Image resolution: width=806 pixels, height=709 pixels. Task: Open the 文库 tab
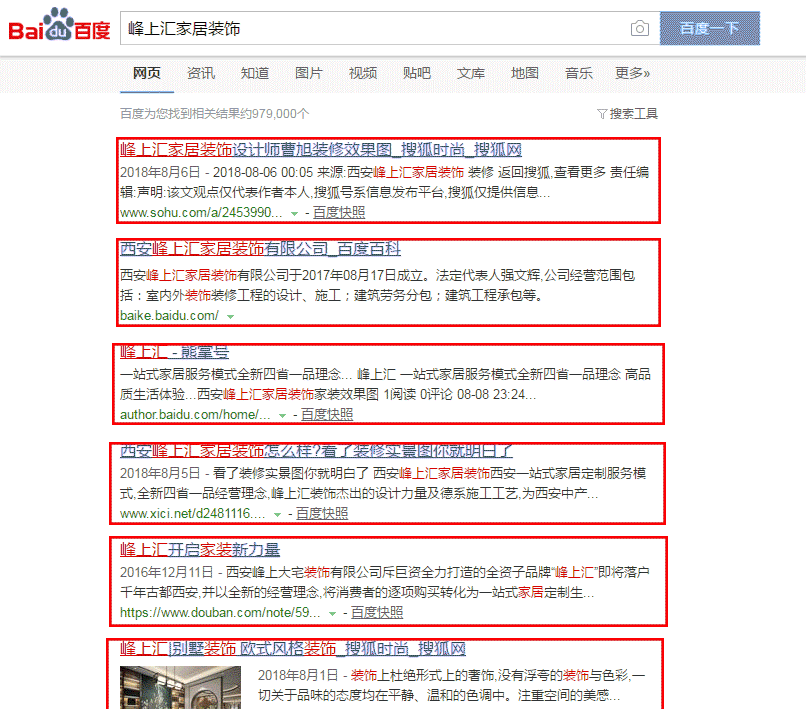(471, 74)
